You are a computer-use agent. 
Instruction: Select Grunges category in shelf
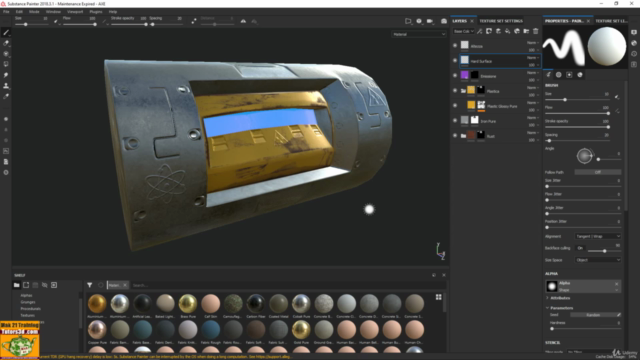click(28, 302)
